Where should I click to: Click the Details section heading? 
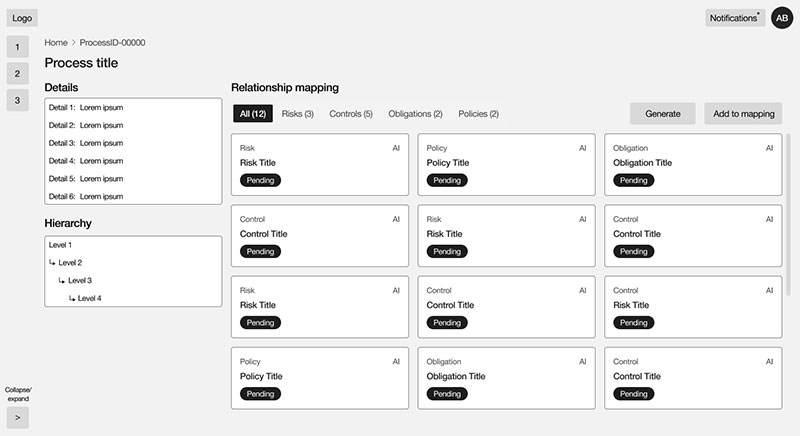coord(61,88)
